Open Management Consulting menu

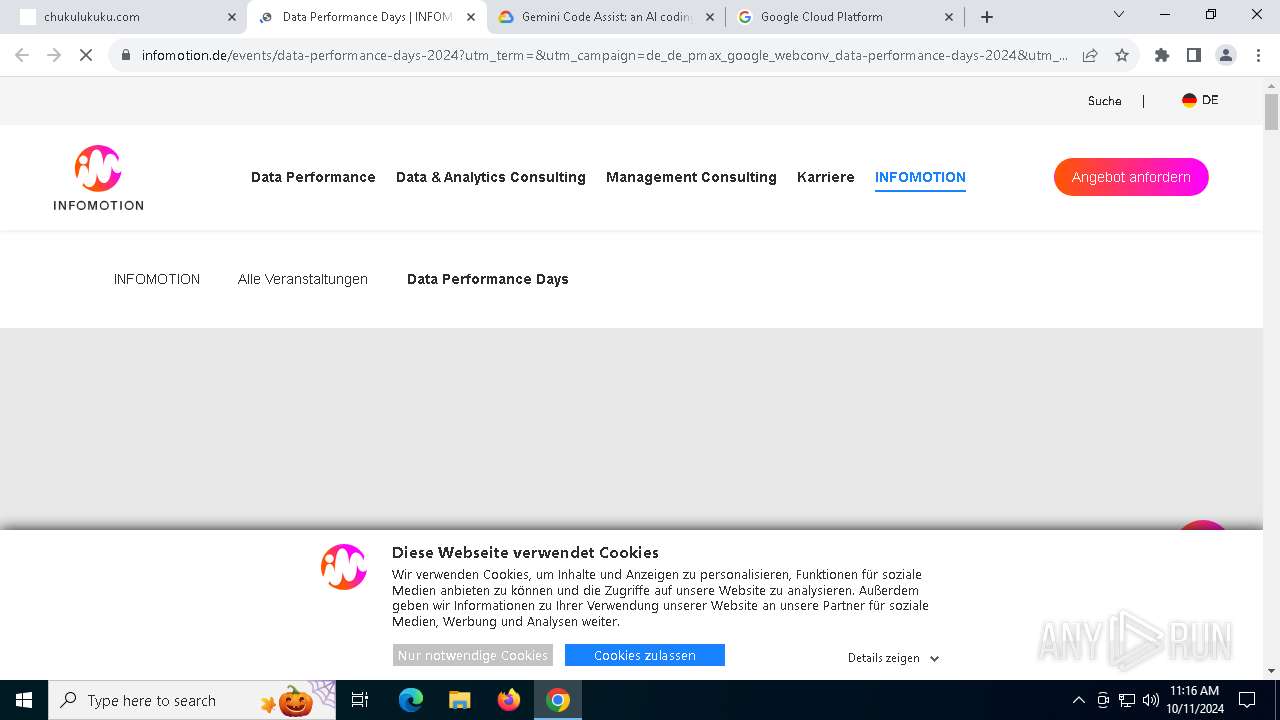(x=691, y=177)
